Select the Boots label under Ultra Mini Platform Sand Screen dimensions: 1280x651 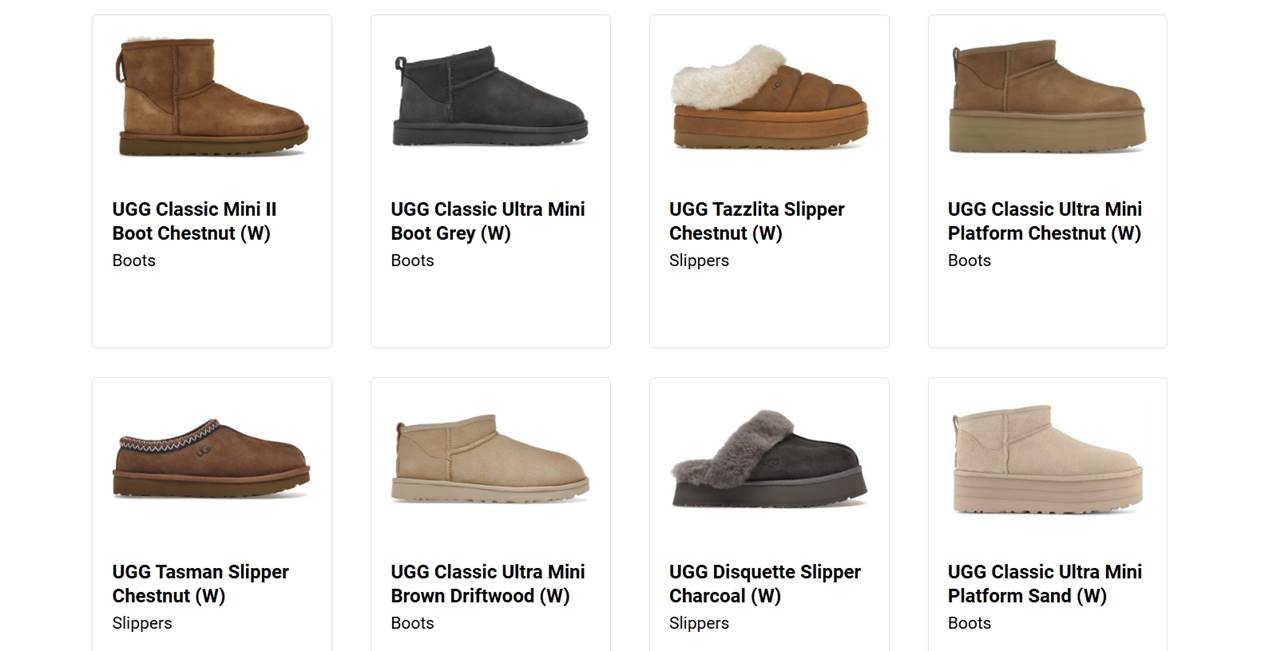pos(969,624)
